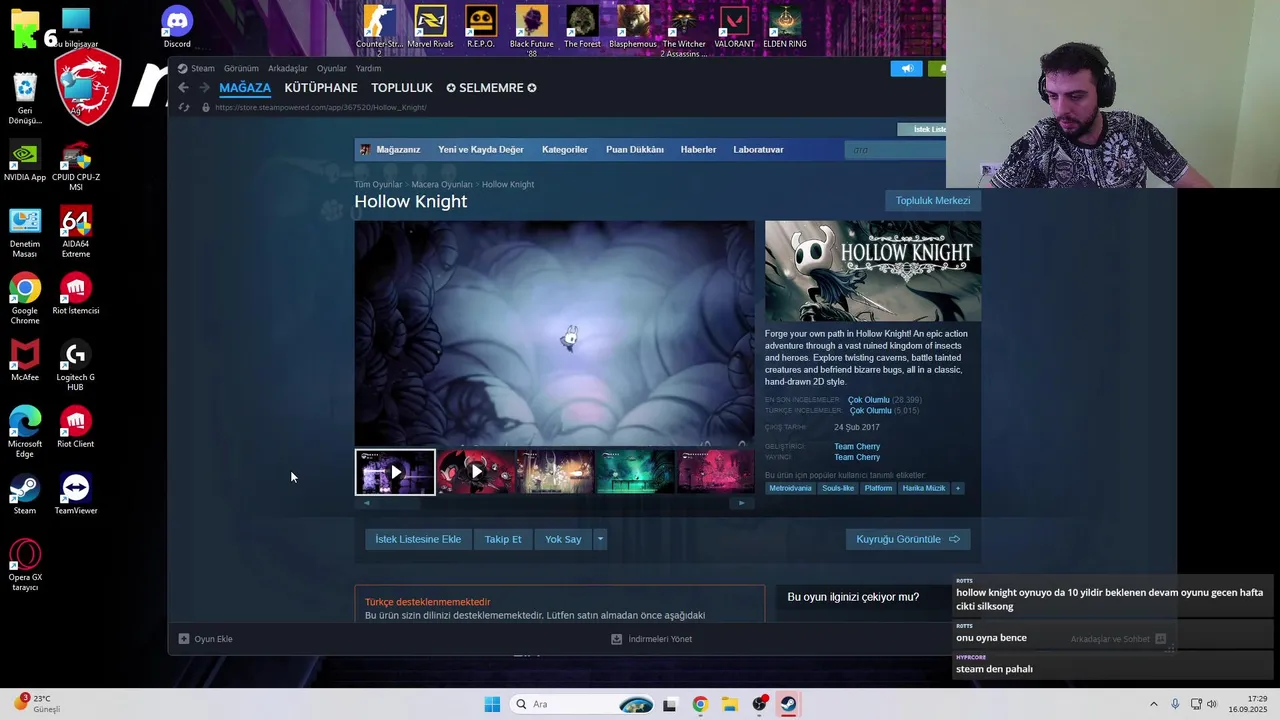Open Puan Dükkânı link

pos(635,150)
